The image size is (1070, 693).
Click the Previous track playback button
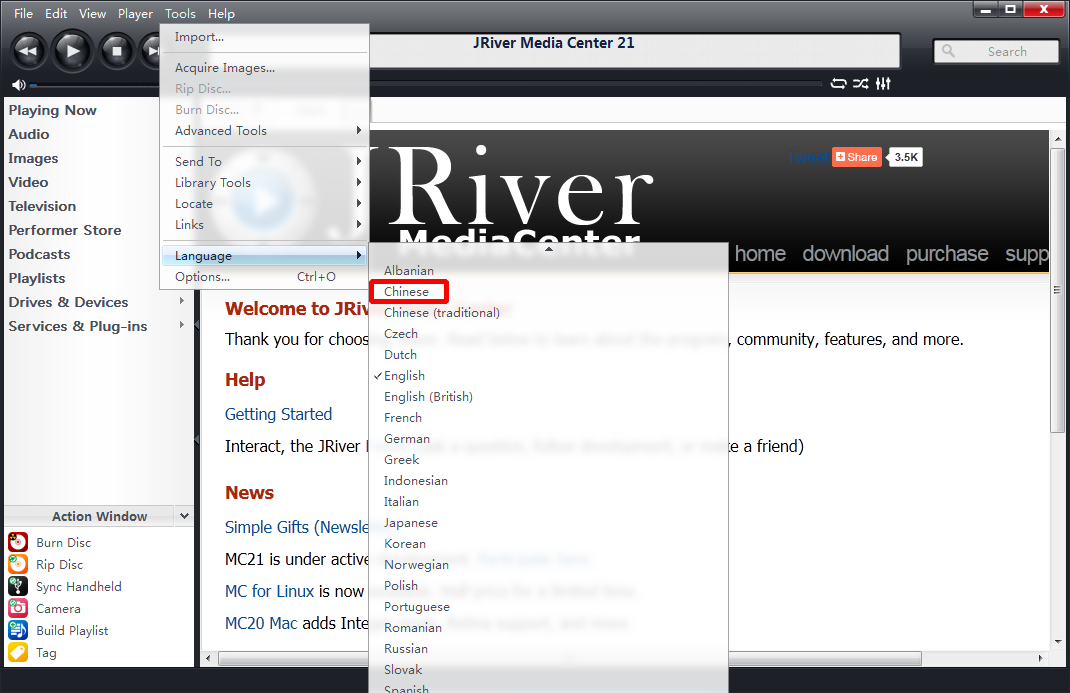coord(28,51)
